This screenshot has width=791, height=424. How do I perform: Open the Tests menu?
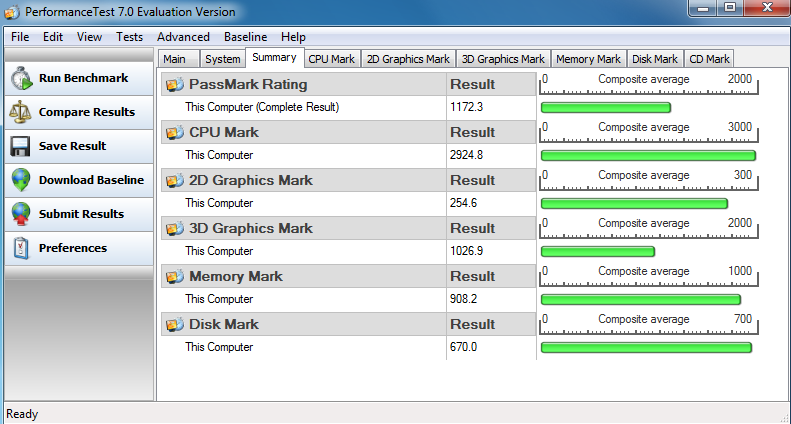point(129,37)
